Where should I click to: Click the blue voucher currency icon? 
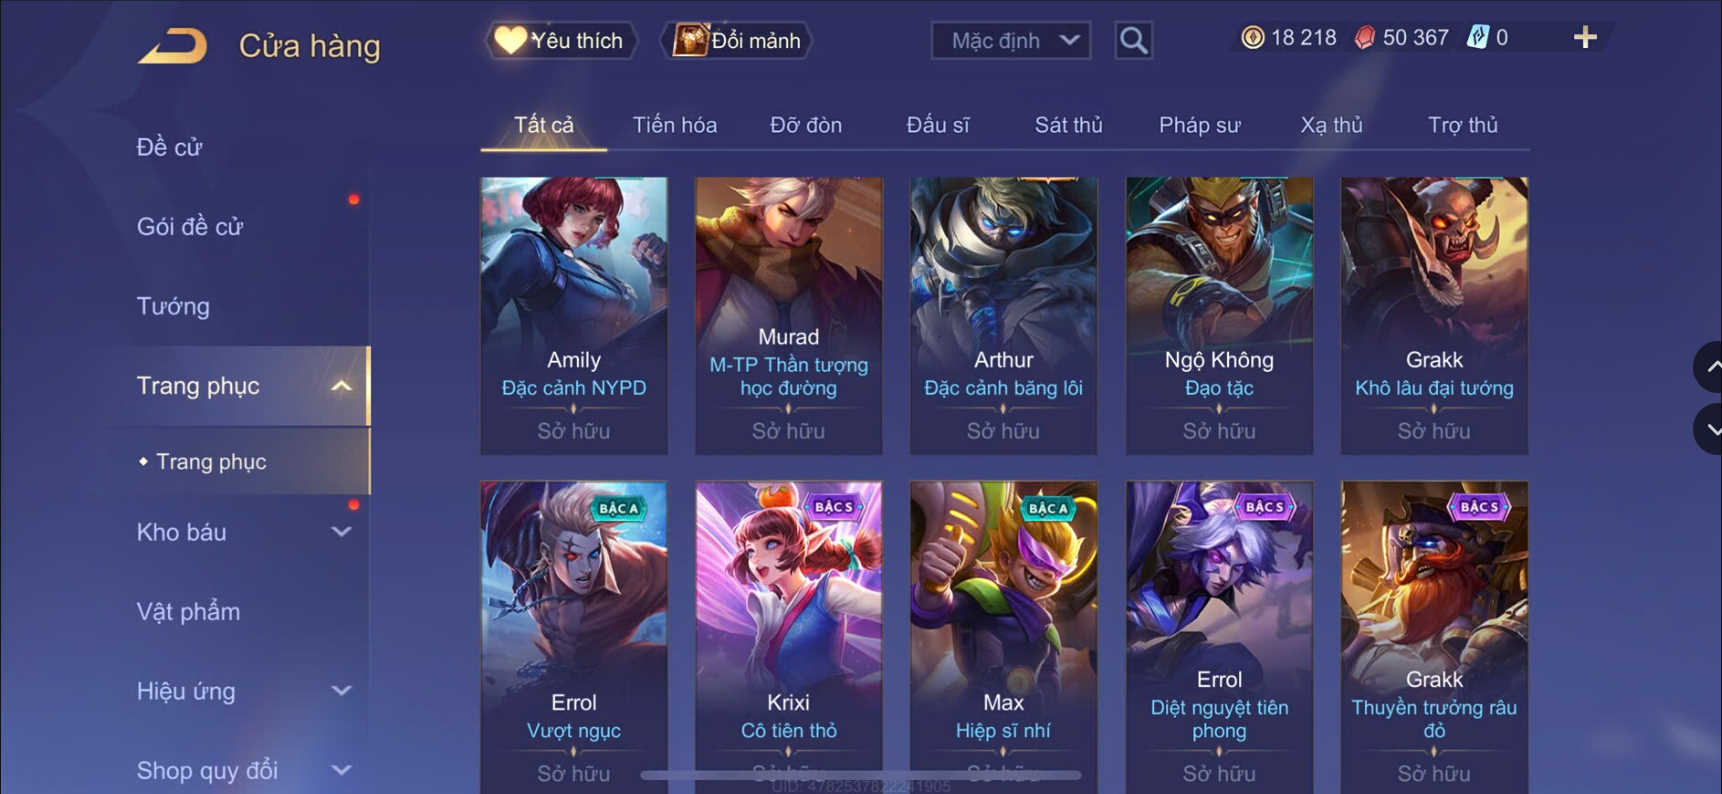[1478, 38]
